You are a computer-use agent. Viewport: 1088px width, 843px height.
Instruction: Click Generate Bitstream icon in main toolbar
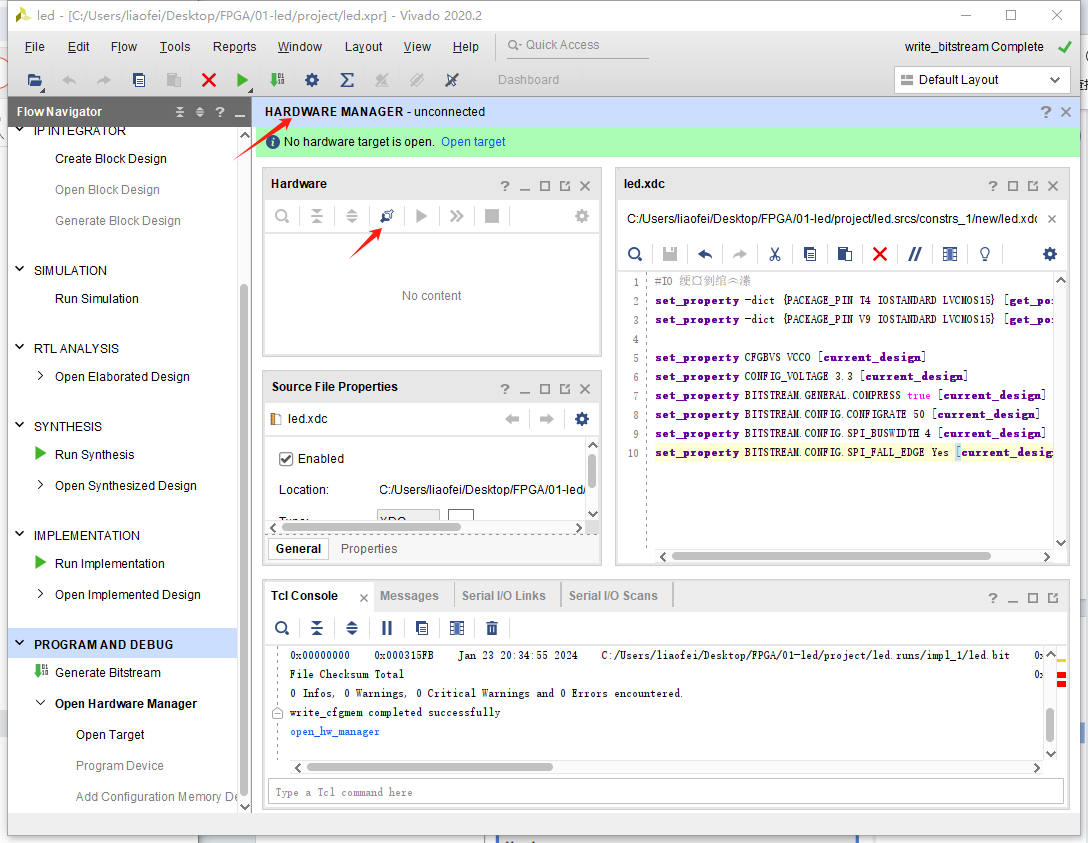point(277,80)
